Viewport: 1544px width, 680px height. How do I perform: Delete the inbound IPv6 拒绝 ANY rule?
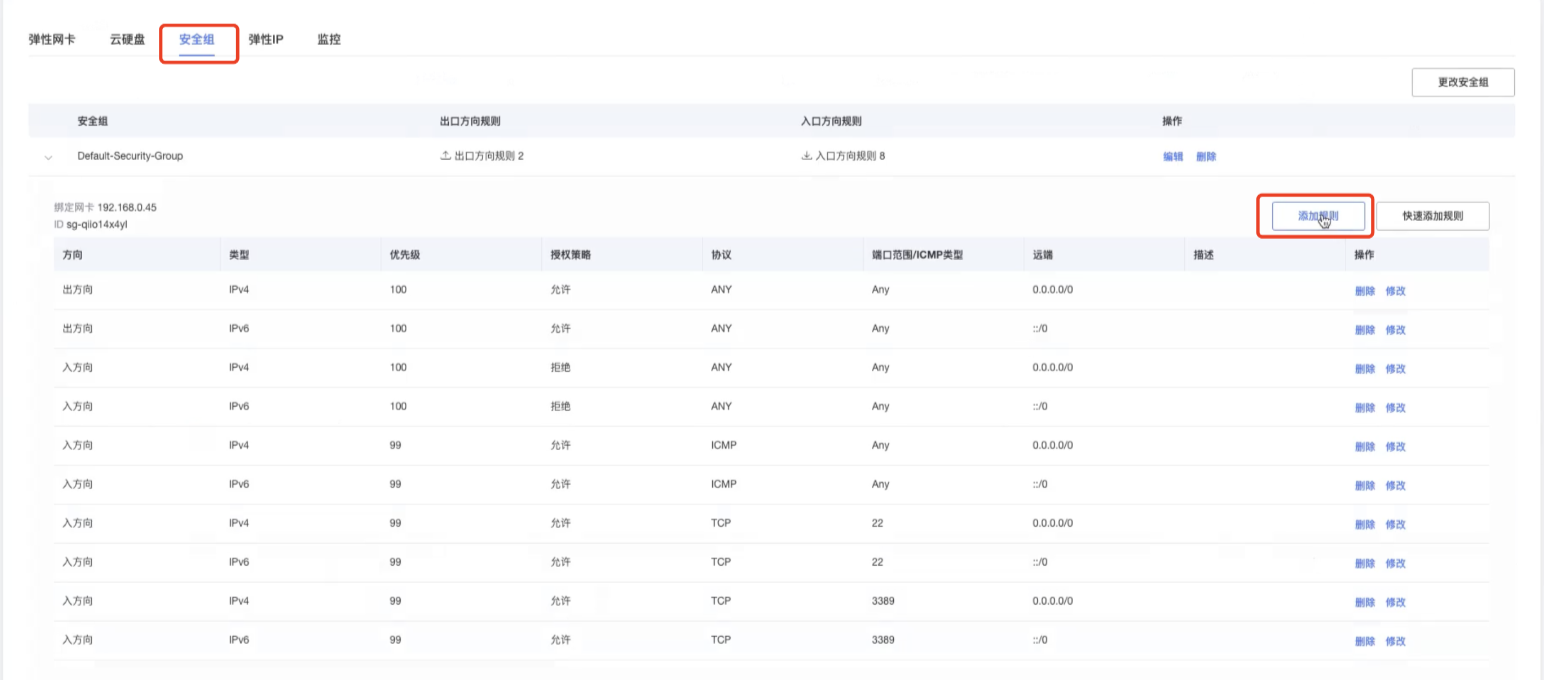click(1365, 408)
